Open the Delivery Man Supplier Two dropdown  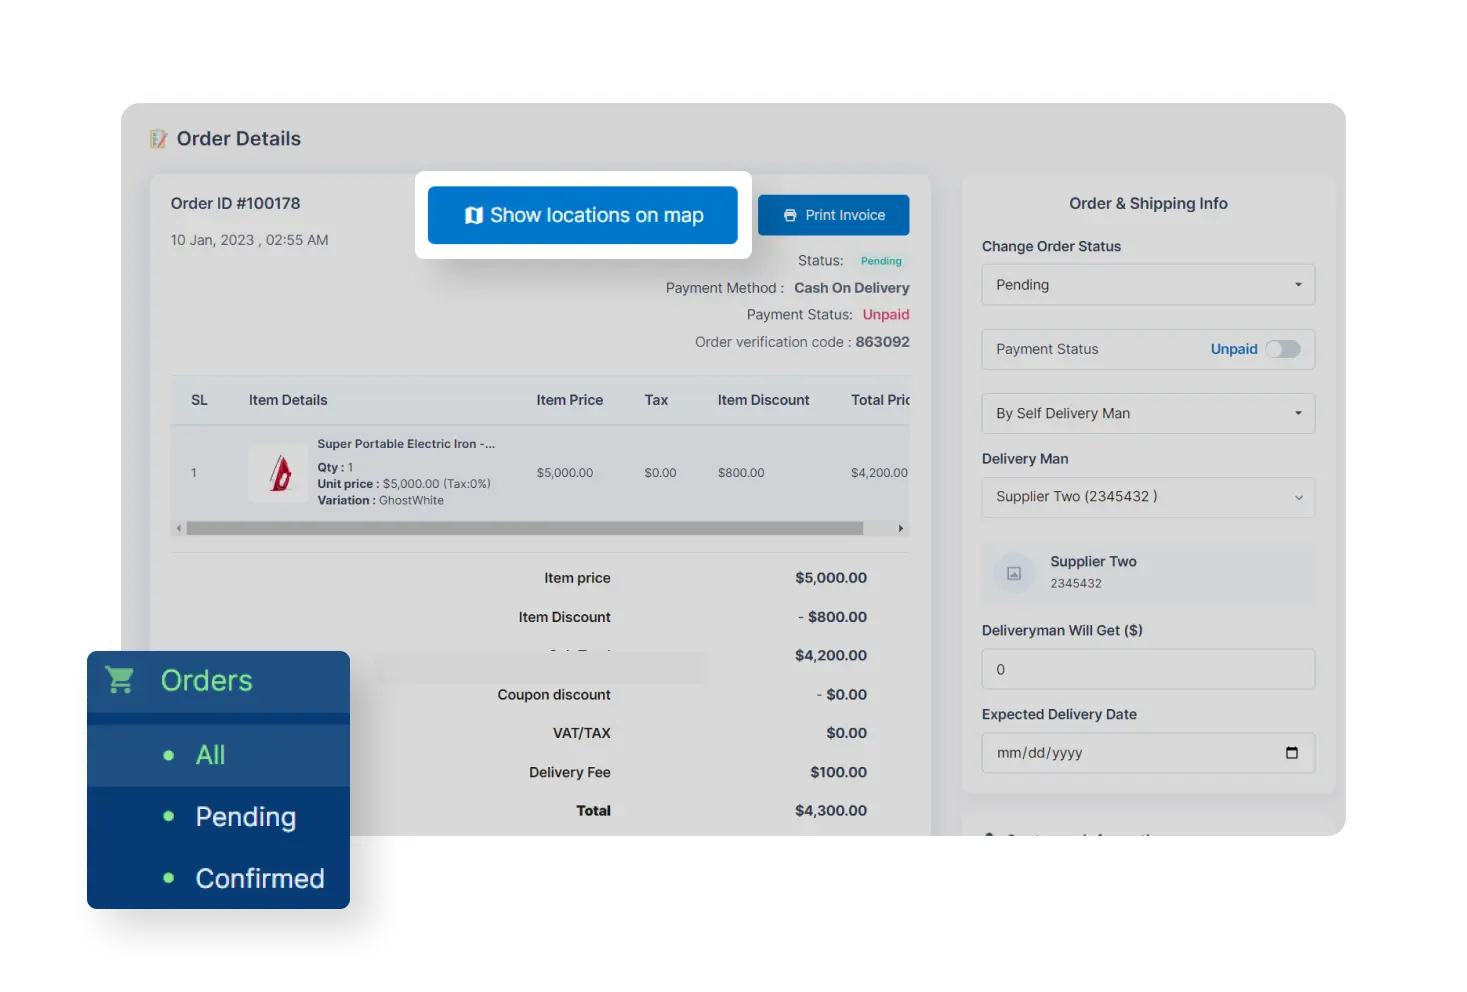pyautogui.click(x=1147, y=497)
